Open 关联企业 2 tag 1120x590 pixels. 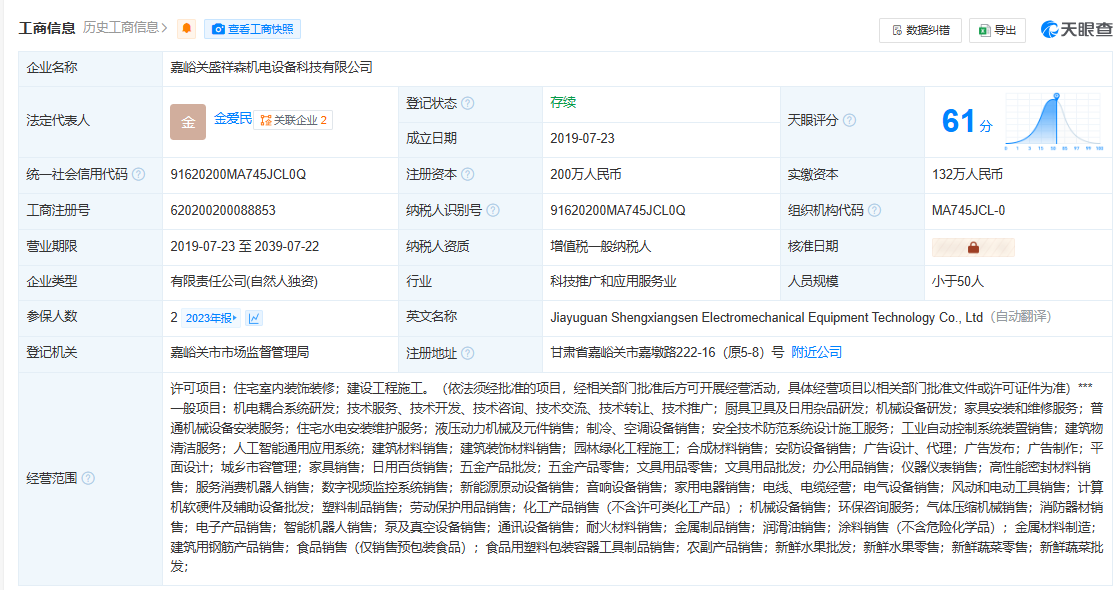click(293, 120)
